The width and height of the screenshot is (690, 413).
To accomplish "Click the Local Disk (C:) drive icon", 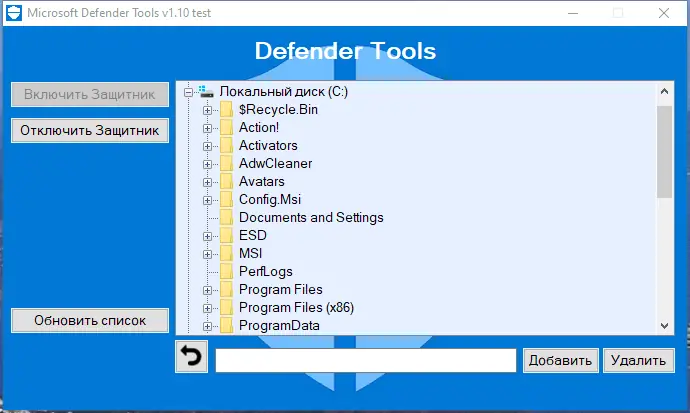I will pos(206,91).
